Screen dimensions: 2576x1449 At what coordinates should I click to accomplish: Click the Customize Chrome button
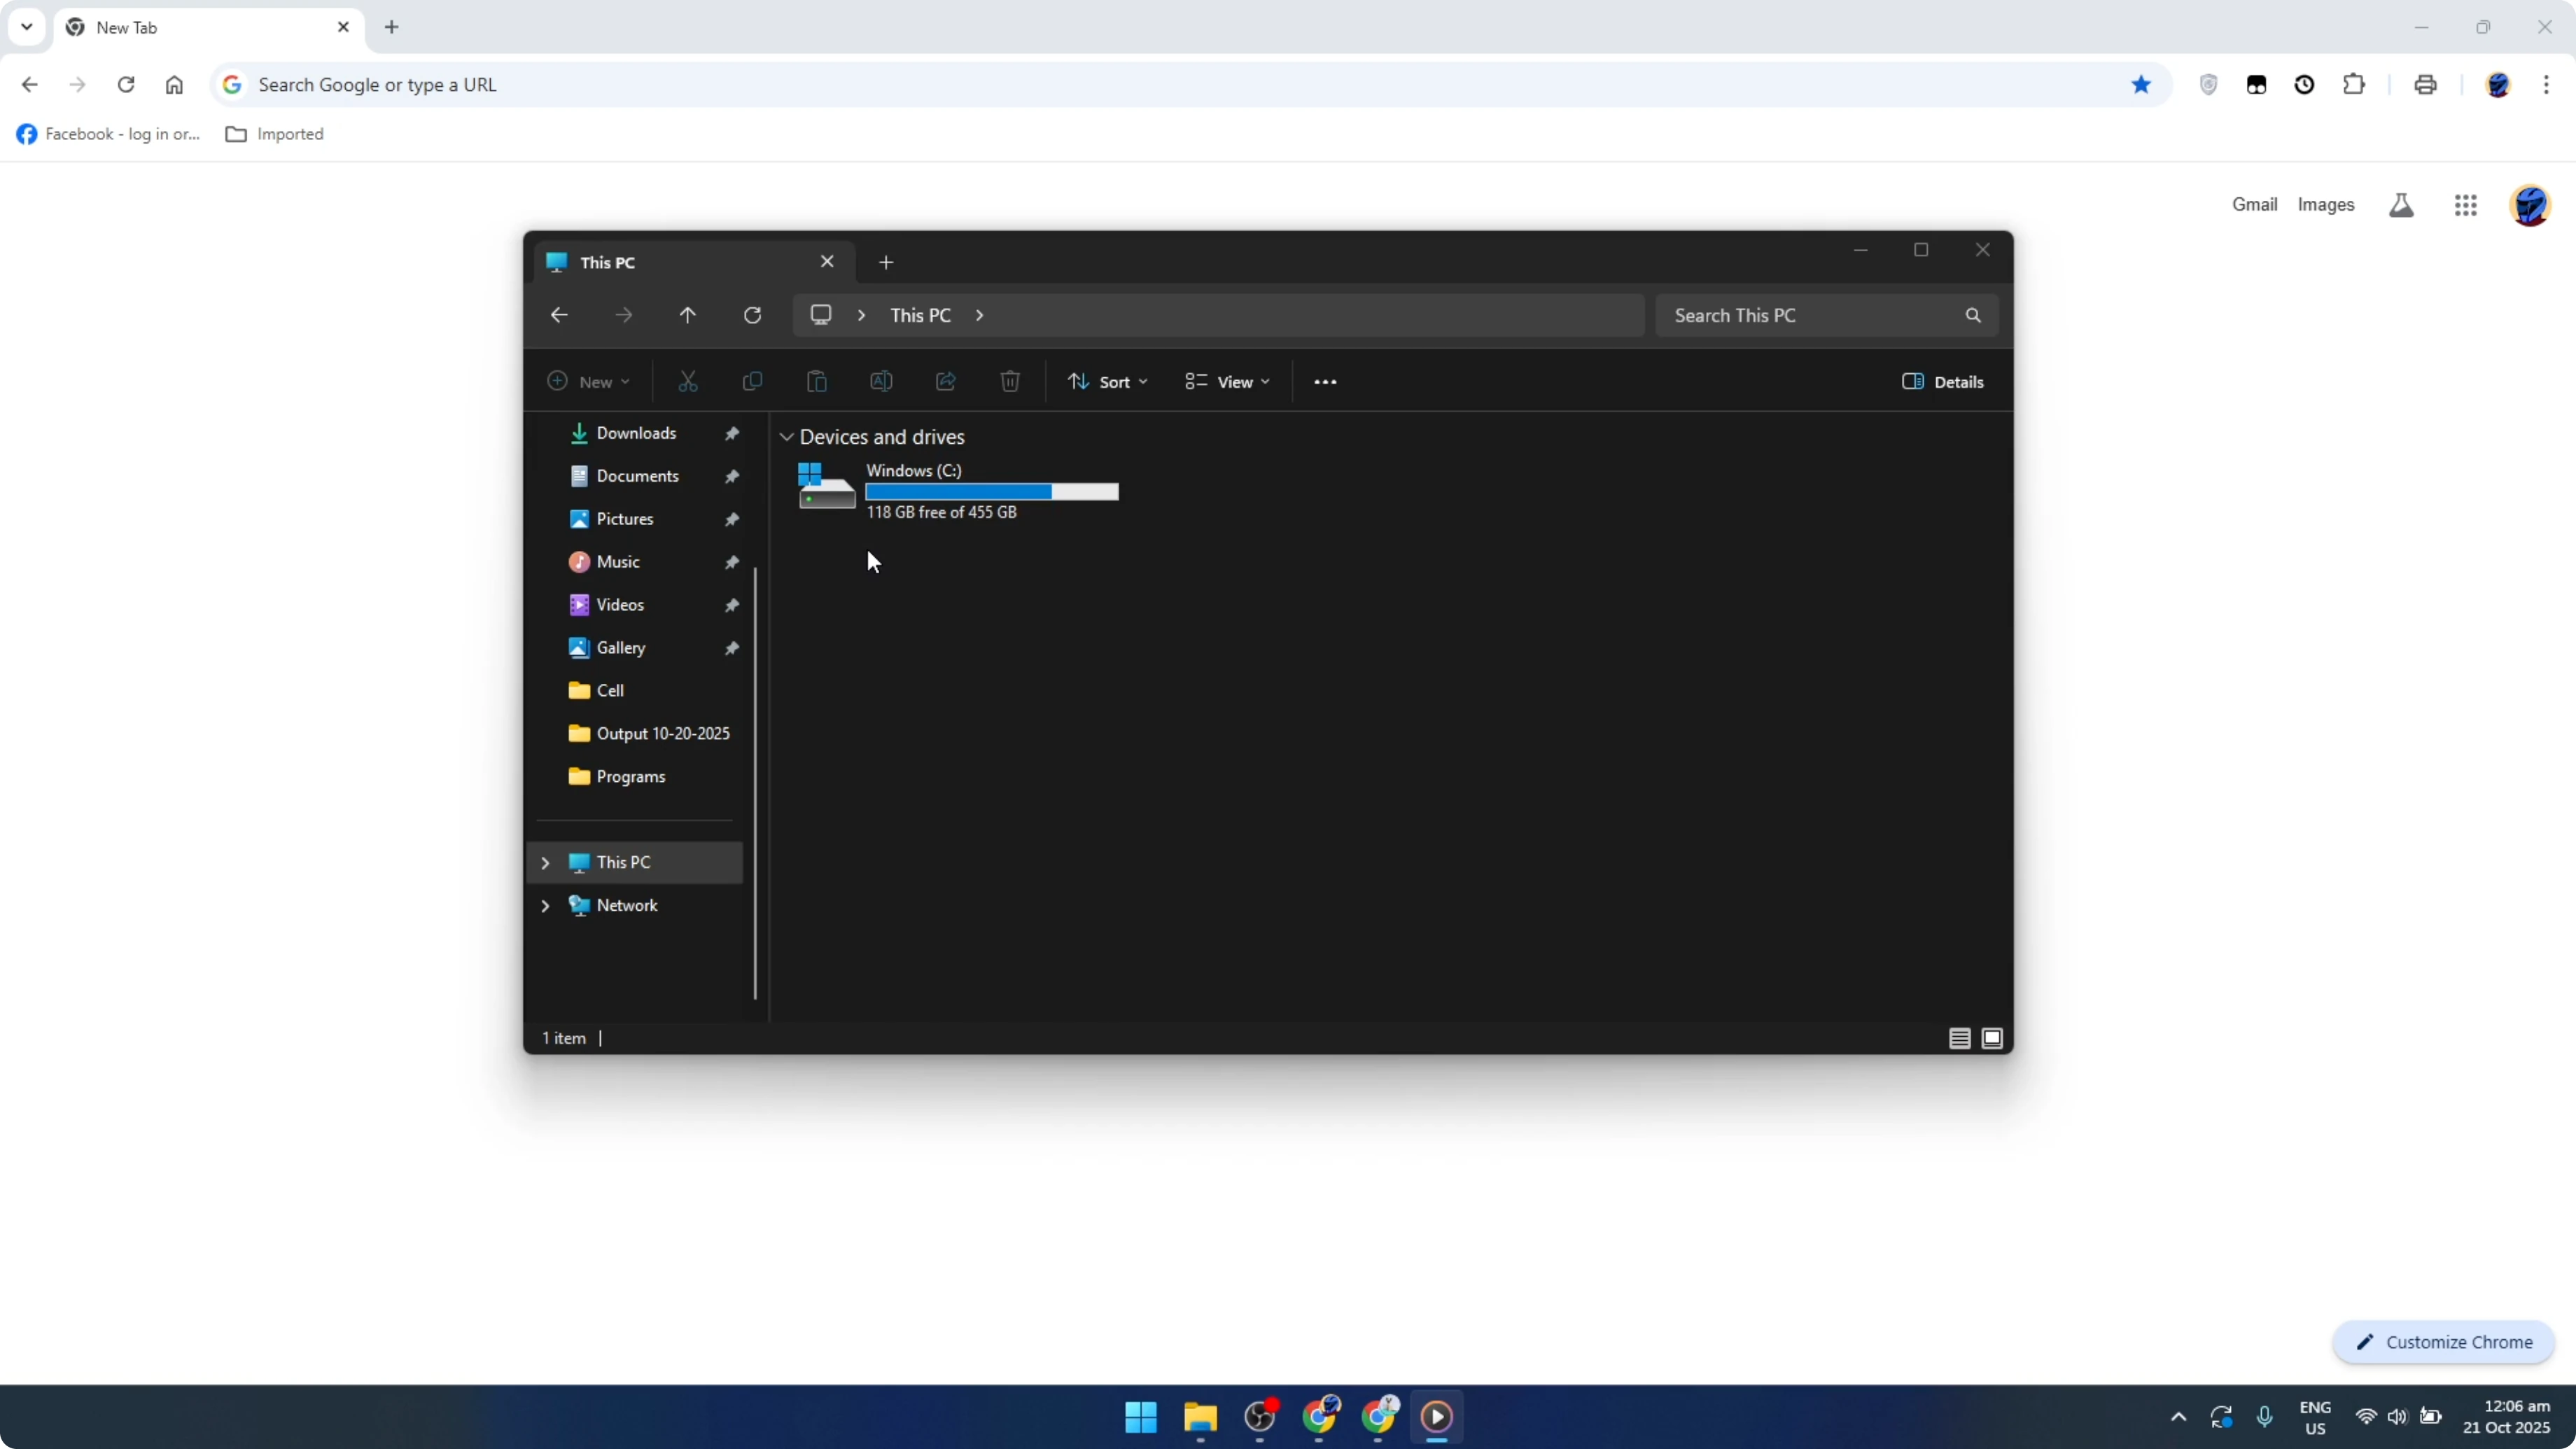tap(2443, 1343)
